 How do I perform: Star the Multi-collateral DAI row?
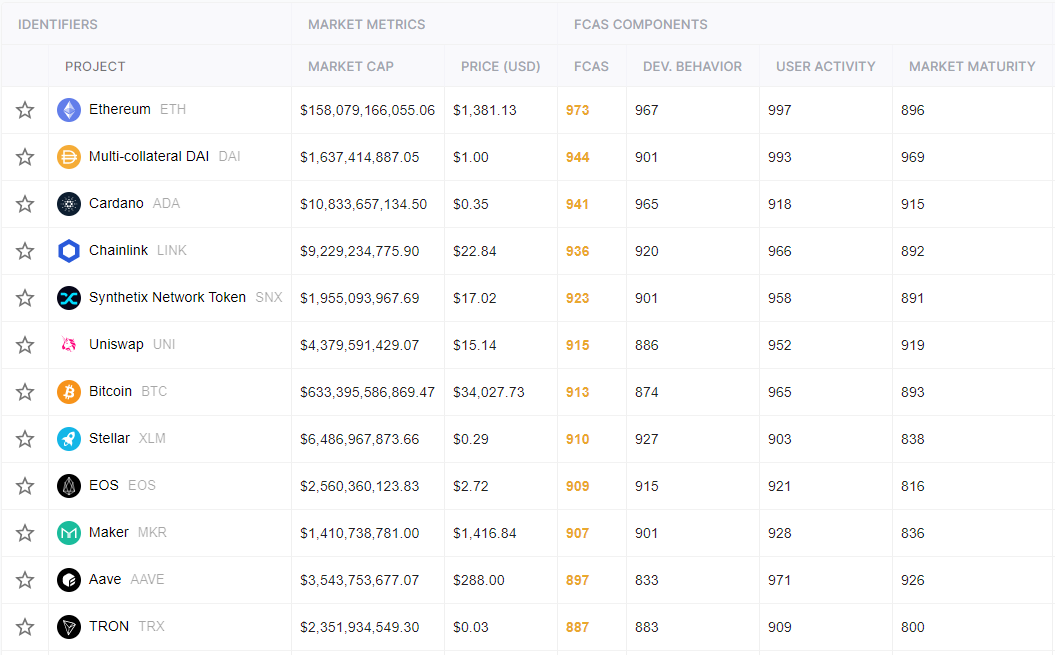click(x=25, y=157)
